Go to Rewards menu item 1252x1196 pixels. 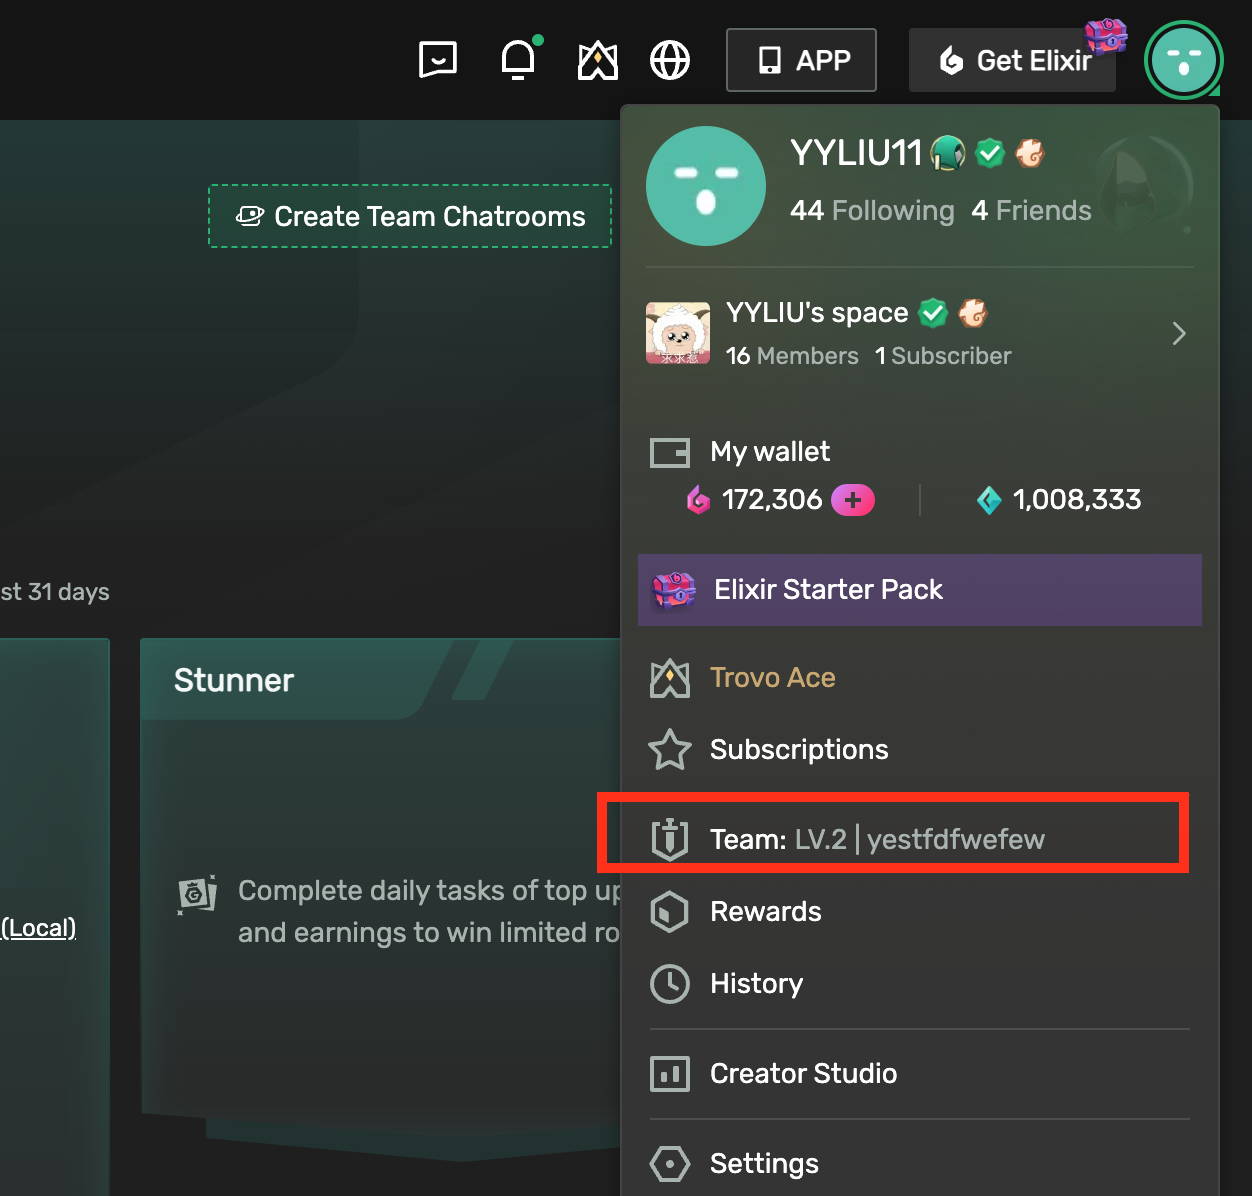[765, 912]
